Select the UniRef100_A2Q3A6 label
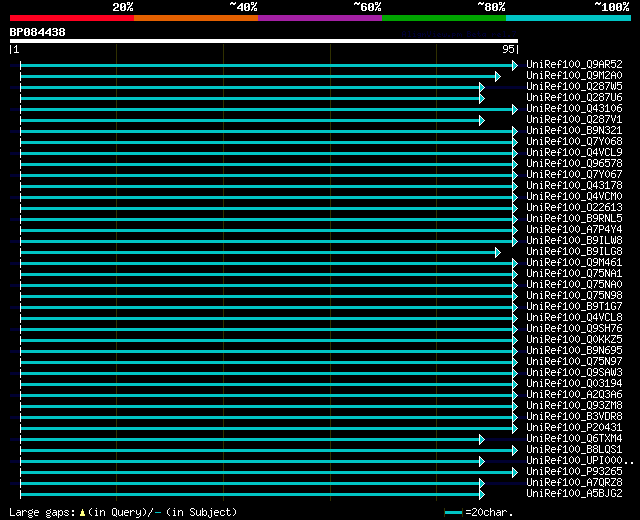The width and height of the screenshot is (640, 520). click(574, 395)
